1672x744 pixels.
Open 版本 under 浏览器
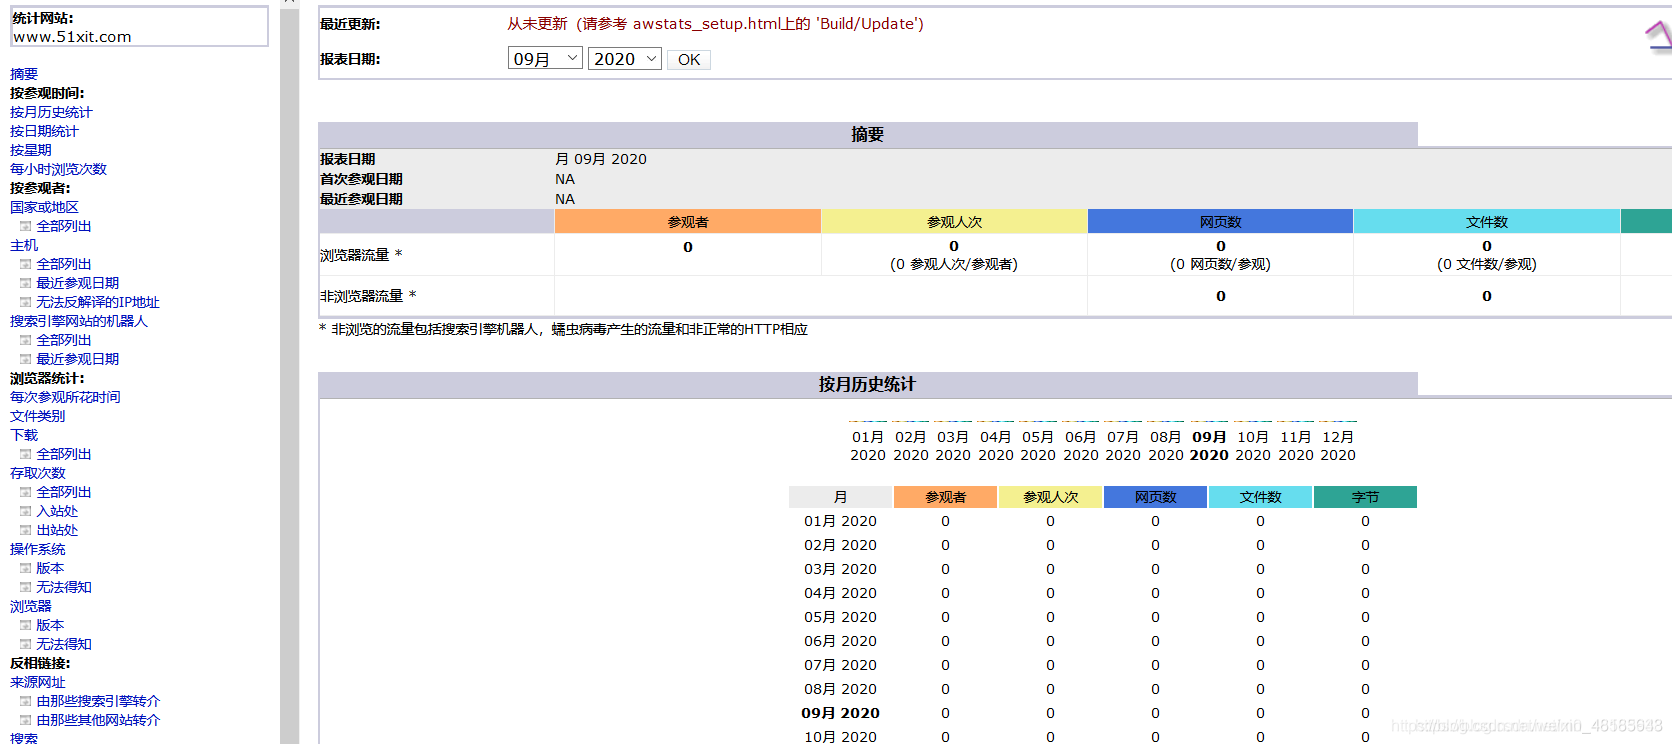(50, 625)
